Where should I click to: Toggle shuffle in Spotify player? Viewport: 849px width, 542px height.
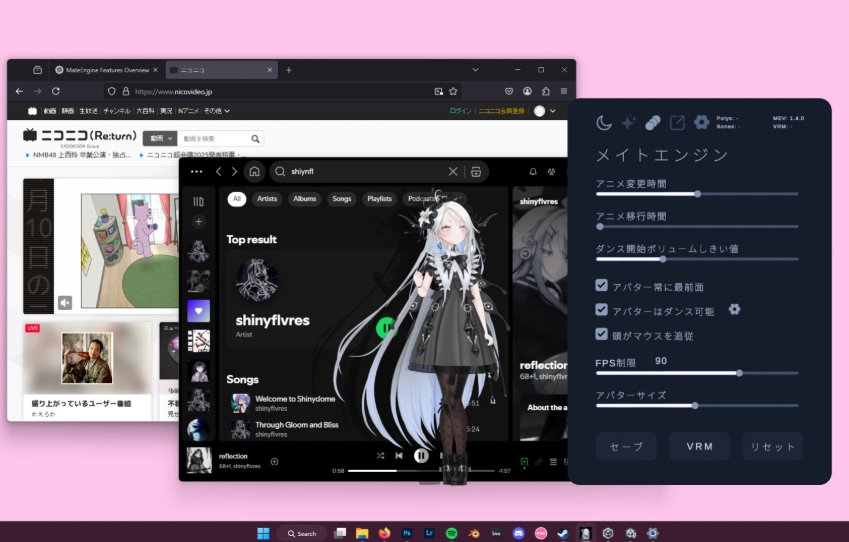(380, 456)
